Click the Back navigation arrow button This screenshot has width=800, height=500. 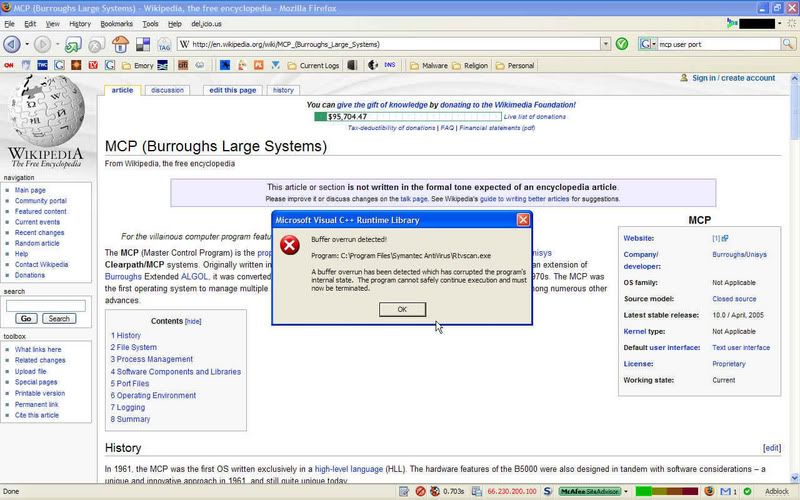coord(12,44)
